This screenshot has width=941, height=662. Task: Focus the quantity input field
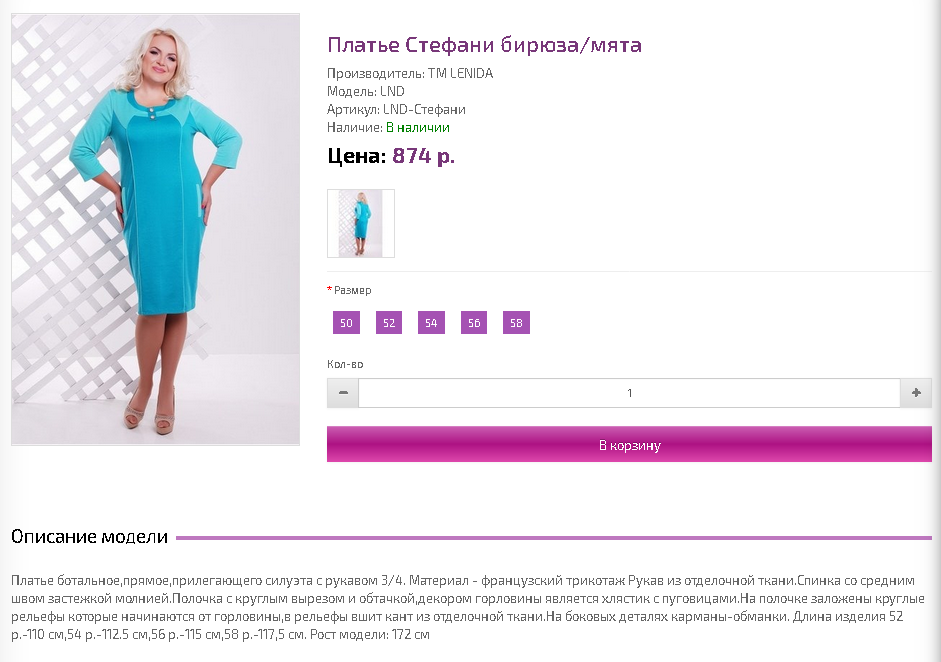(x=630, y=393)
